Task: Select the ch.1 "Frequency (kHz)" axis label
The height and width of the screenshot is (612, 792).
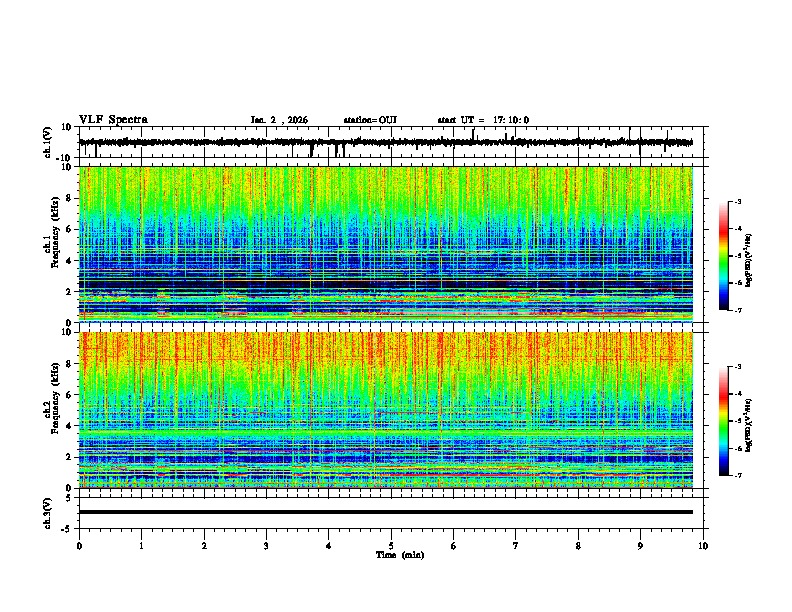Action: [55, 231]
